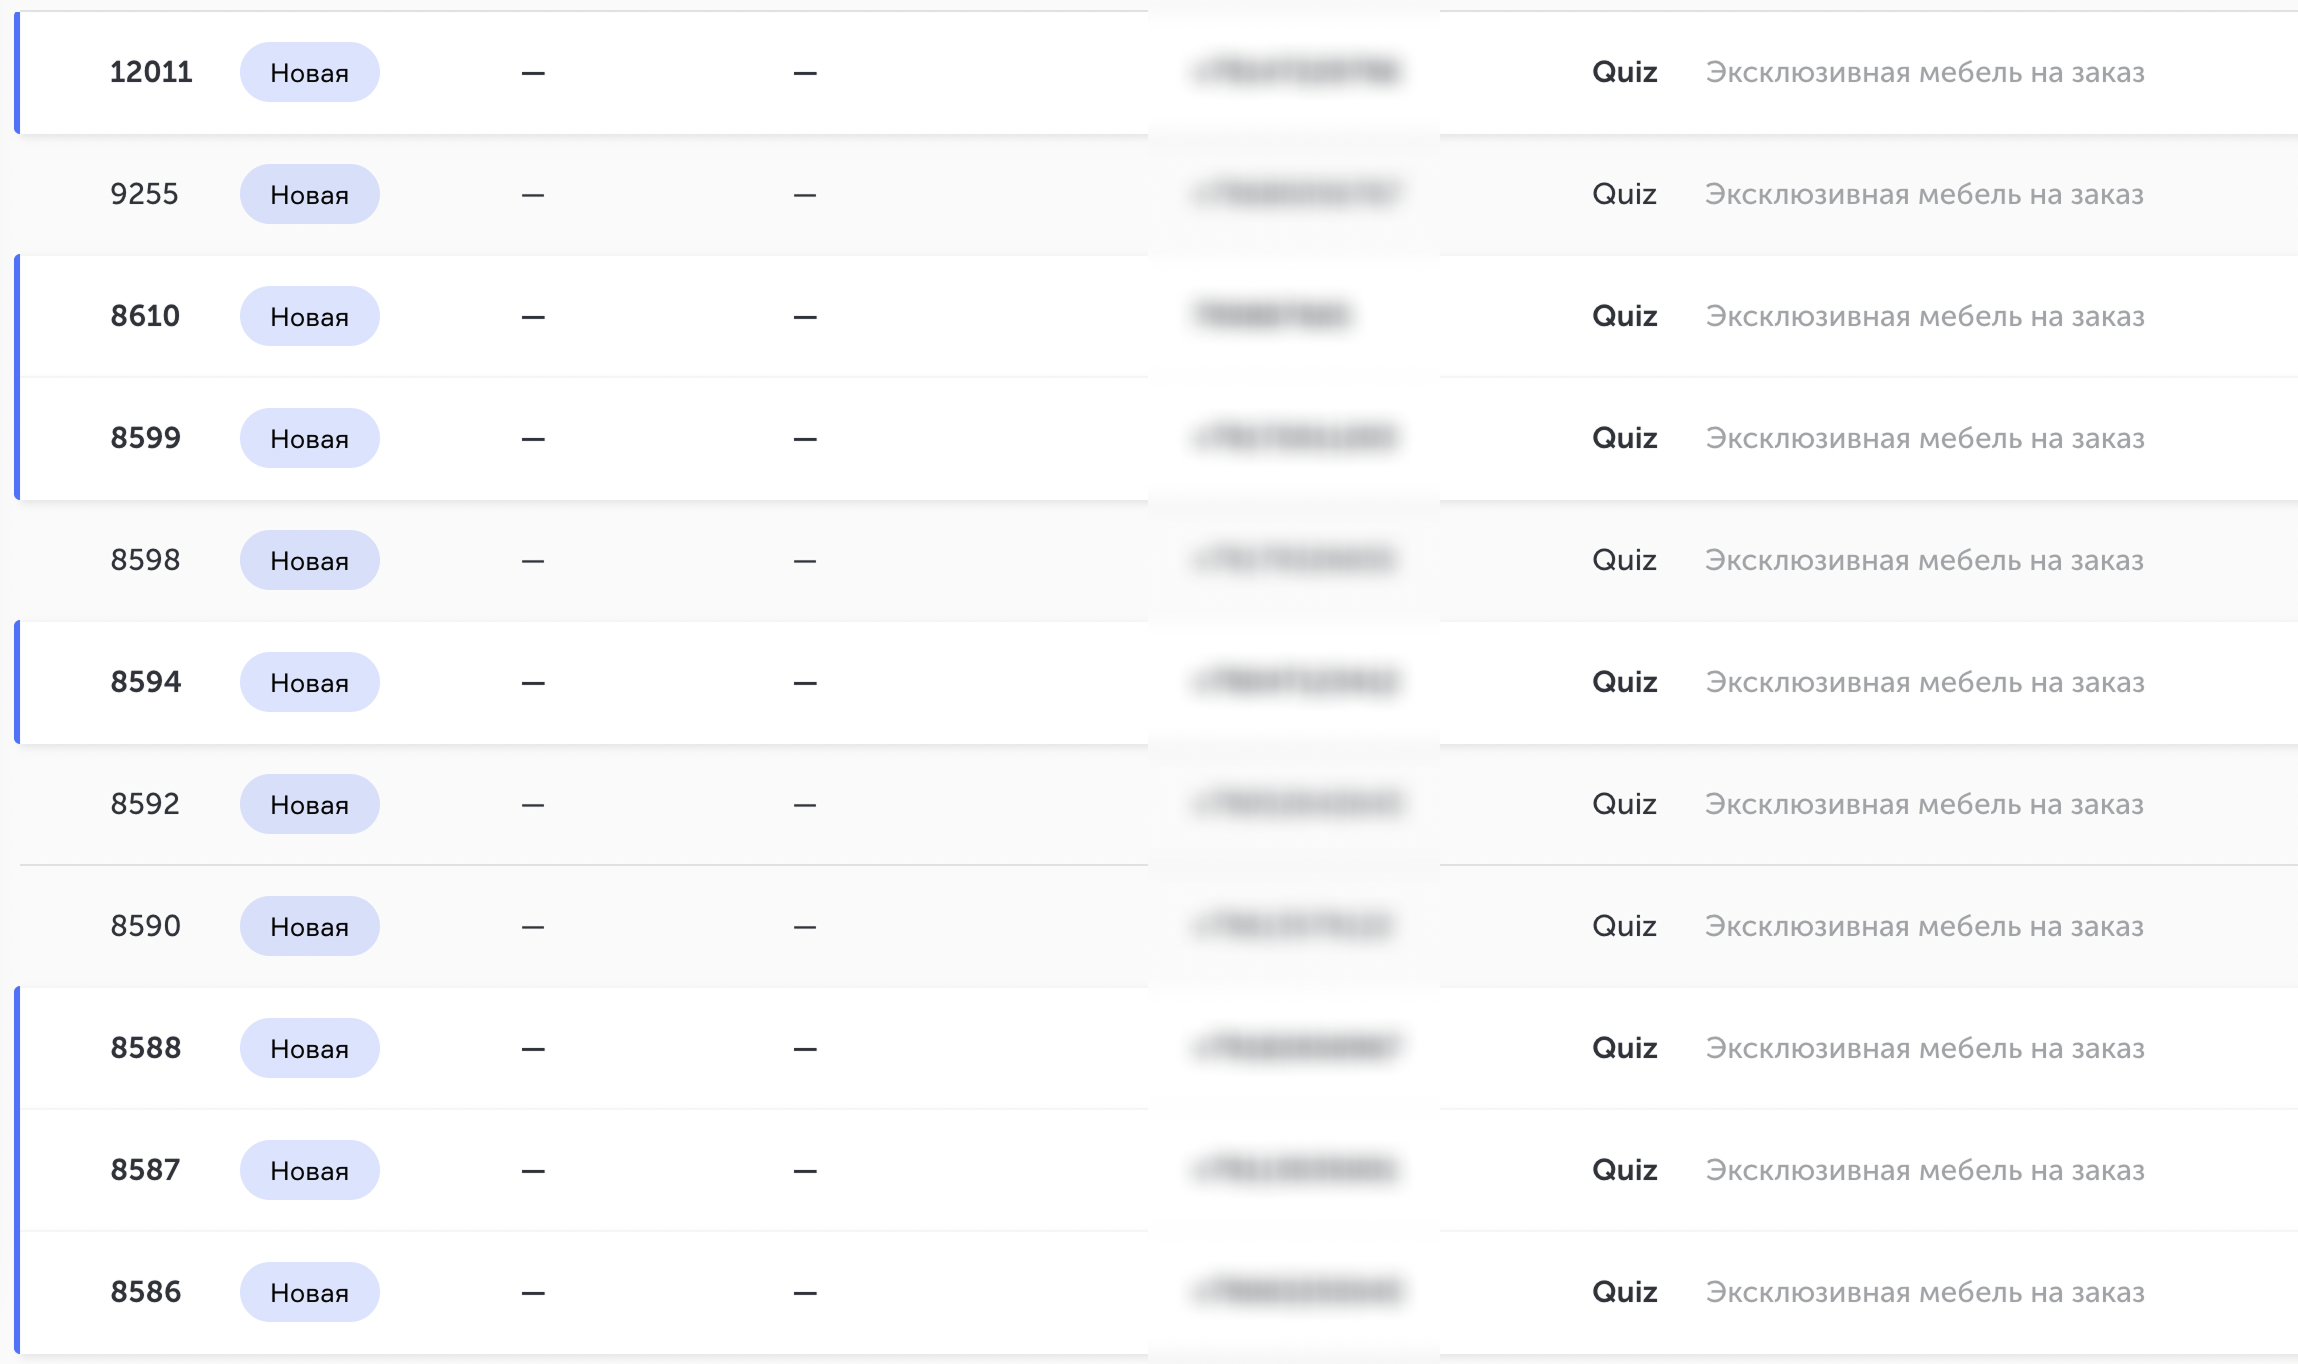This screenshot has height=1364, width=2298.
Task: Click the Новая status badge for lead 12011
Action: click(x=310, y=72)
